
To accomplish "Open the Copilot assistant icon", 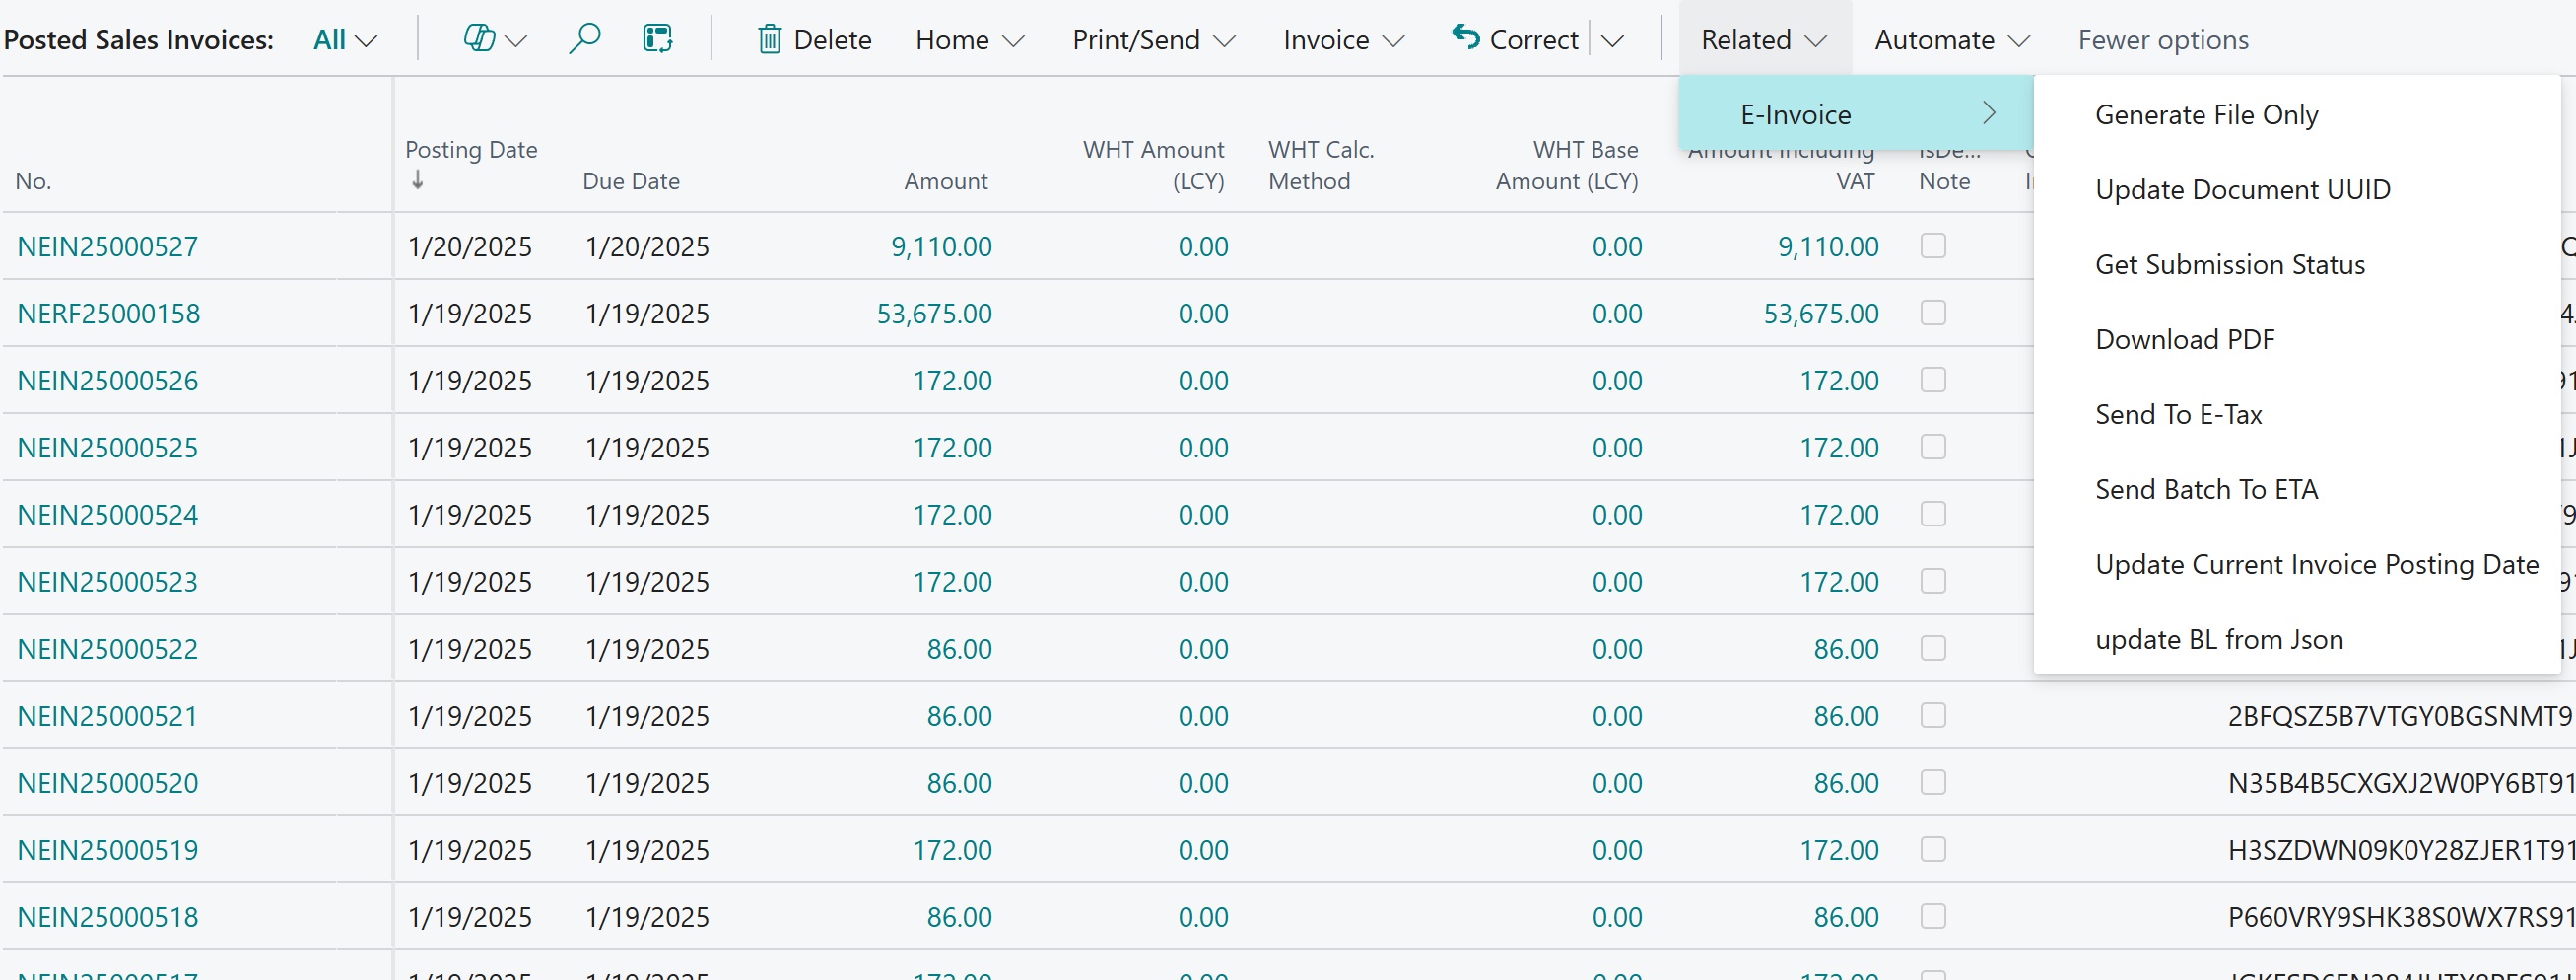I will click(x=478, y=38).
